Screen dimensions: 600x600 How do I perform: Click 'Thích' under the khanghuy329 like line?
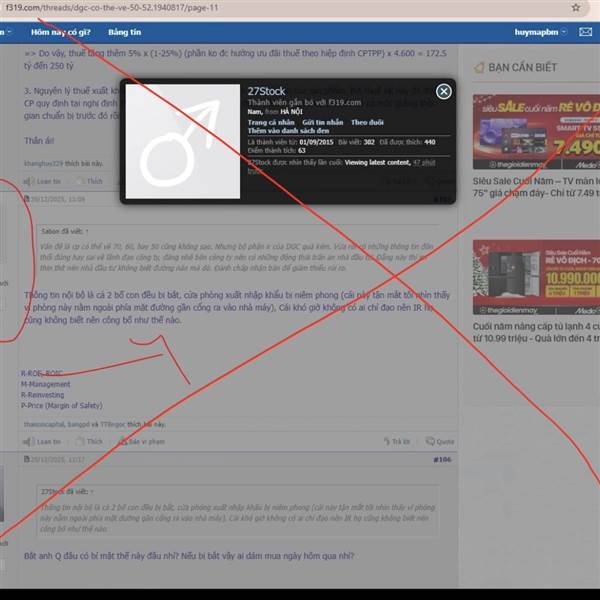click(x=89, y=181)
